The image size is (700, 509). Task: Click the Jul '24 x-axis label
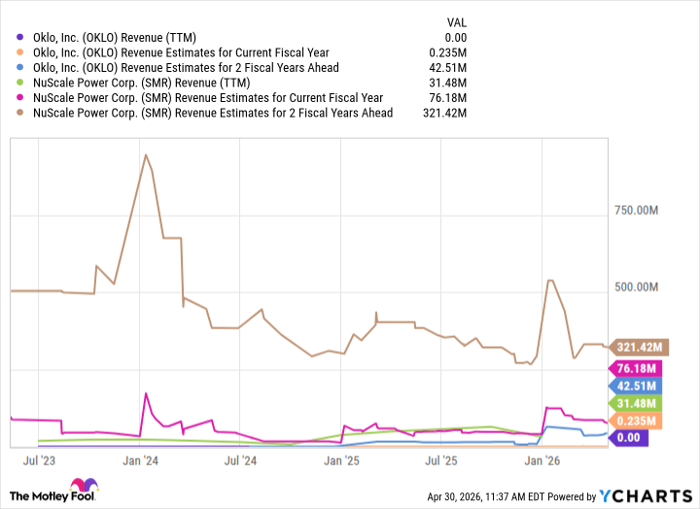click(240, 461)
